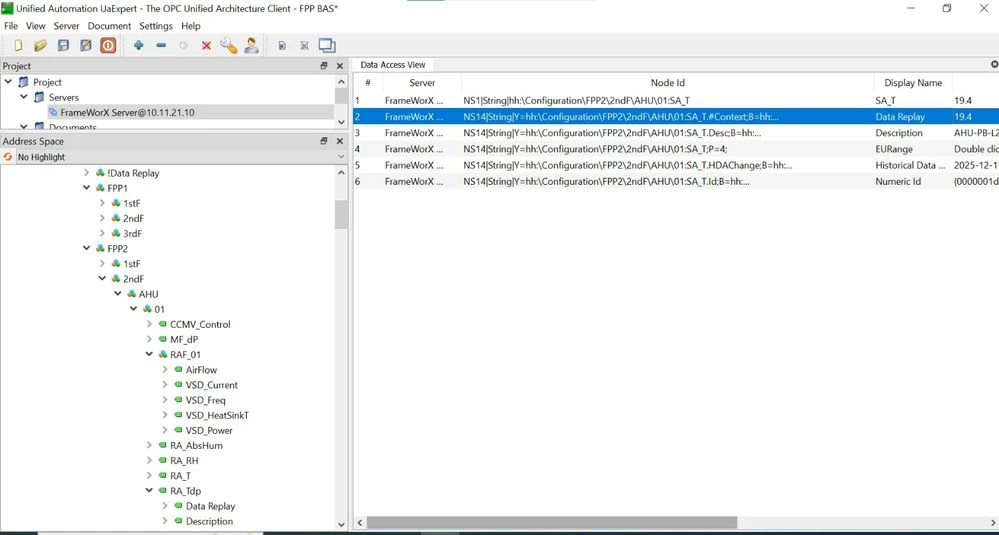The image size is (999, 535).
Task: Select the Data Access View tab
Action: 392,65
